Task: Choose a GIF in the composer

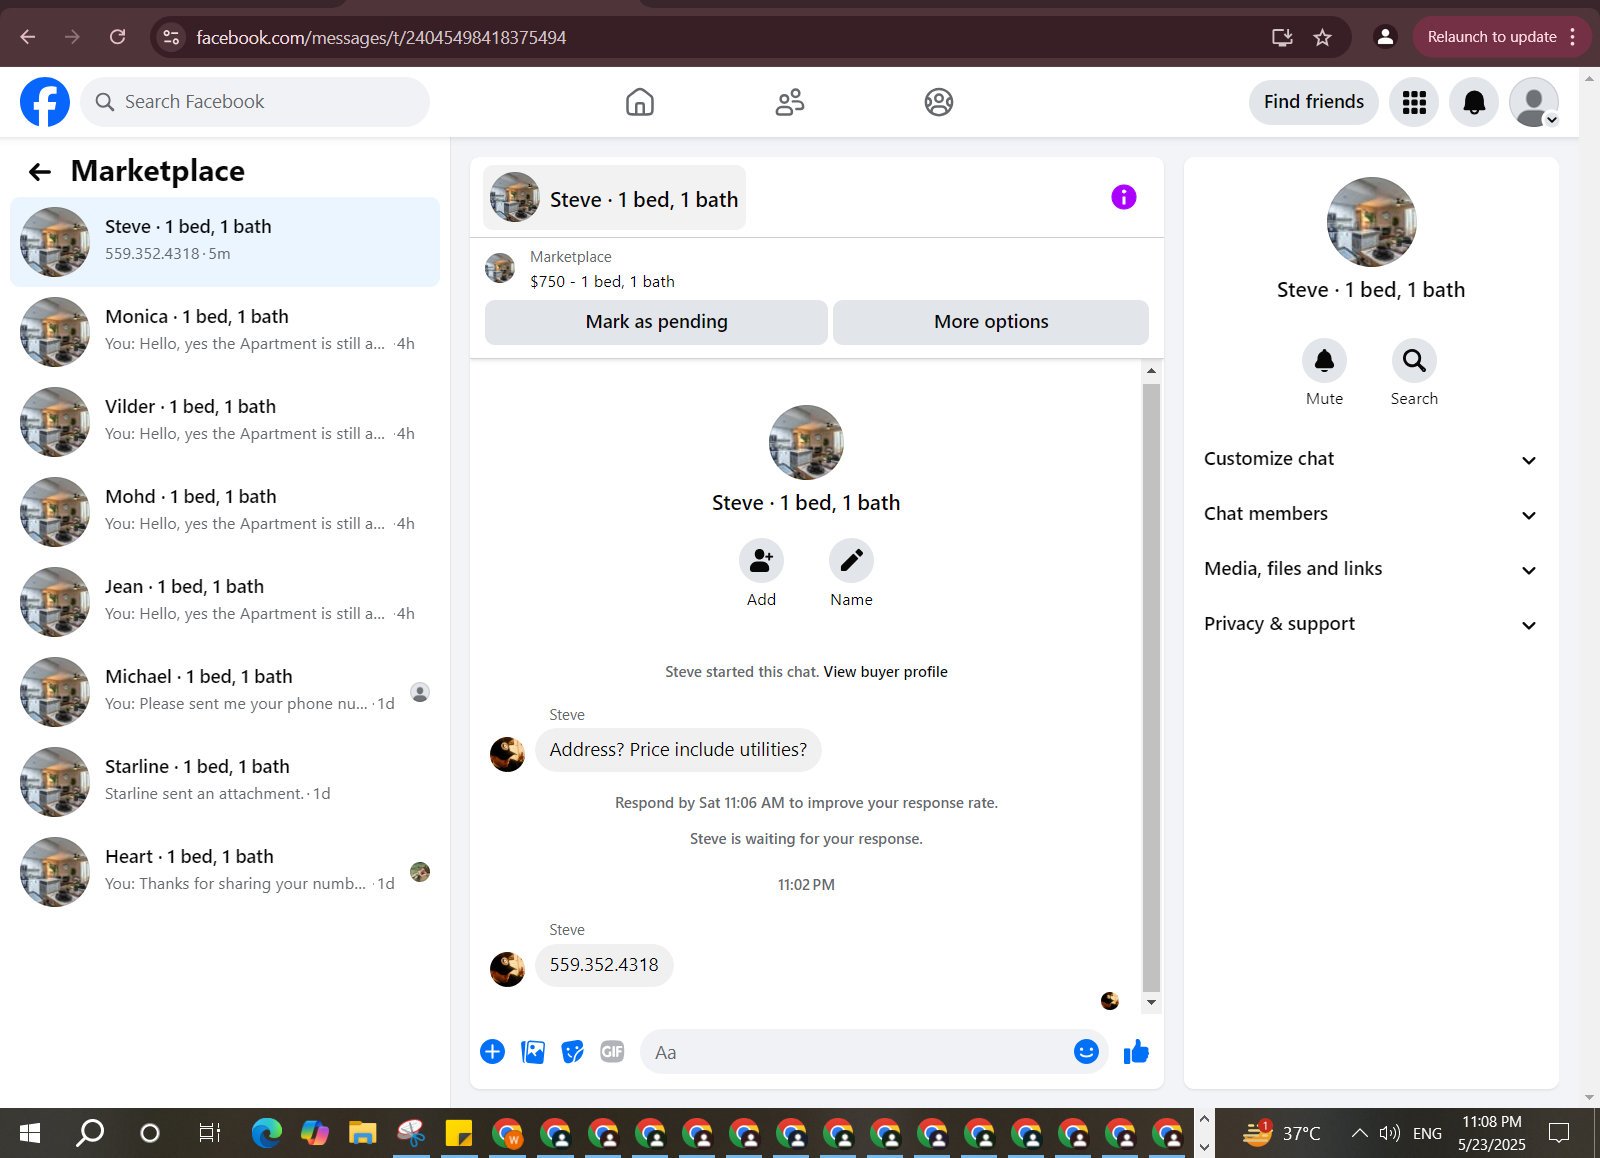Action: click(x=612, y=1052)
